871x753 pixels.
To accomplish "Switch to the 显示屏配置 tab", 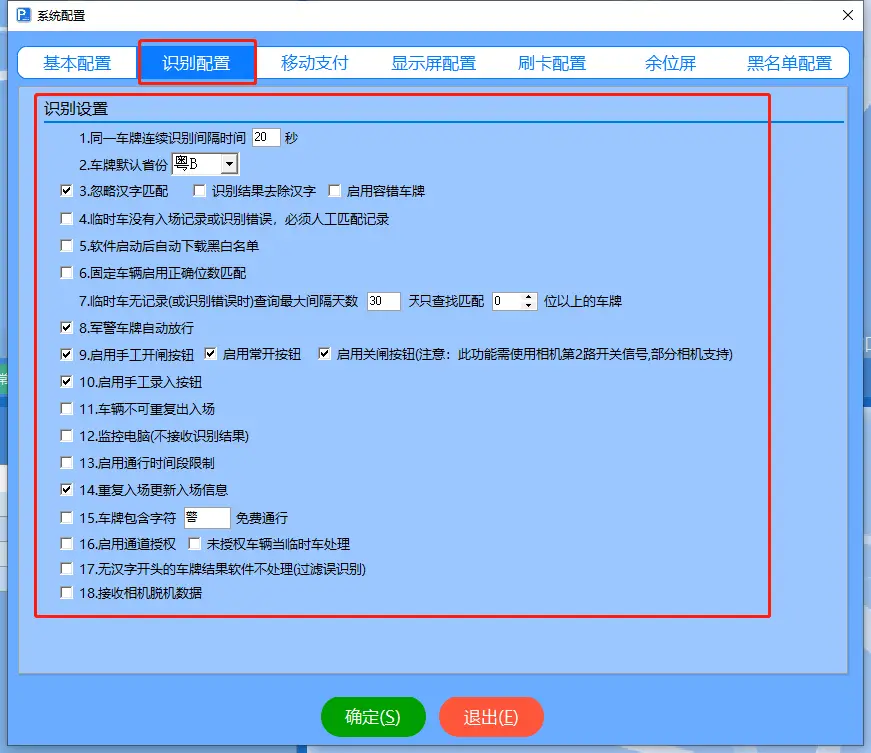I will coord(435,62).
